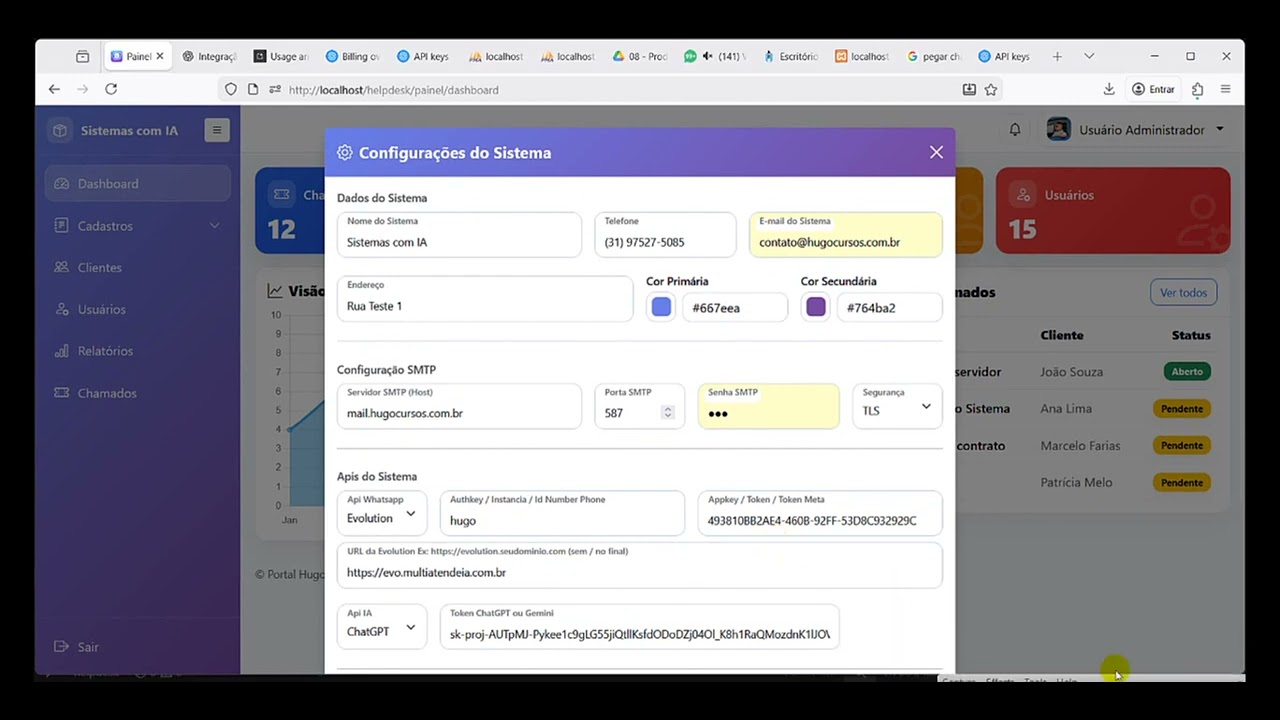Open the Clientes sidebar menu item
Screen dimensions: 1280x720
[x=138, y=268]
